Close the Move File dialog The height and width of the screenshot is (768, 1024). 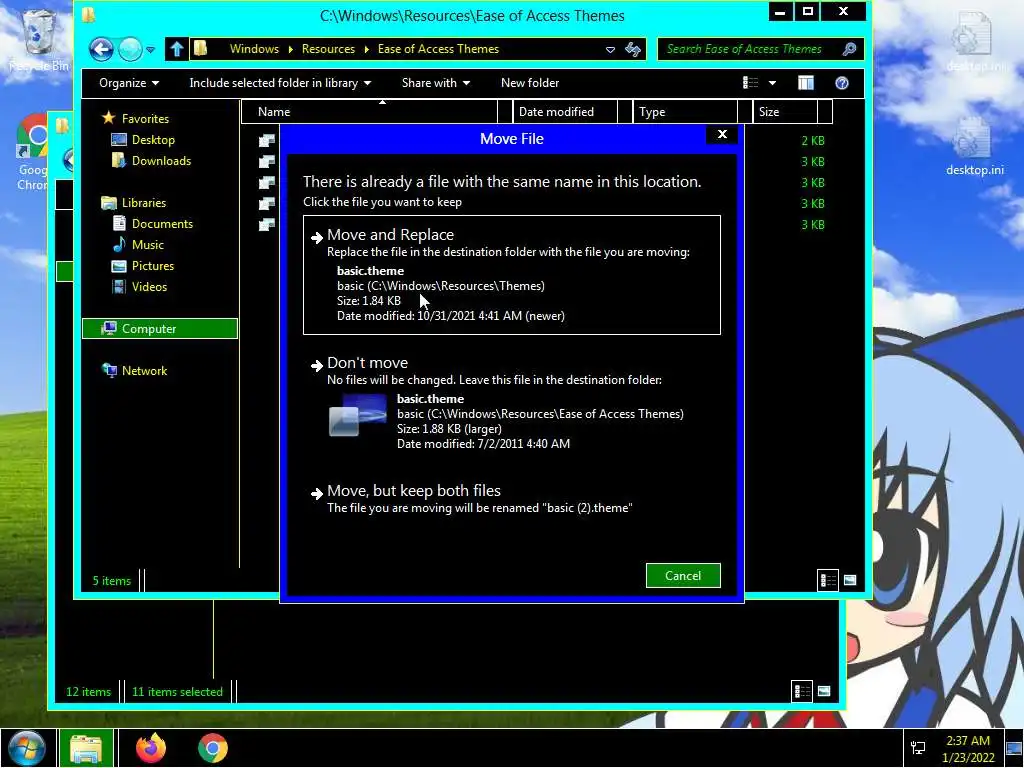tap(722, 134)
